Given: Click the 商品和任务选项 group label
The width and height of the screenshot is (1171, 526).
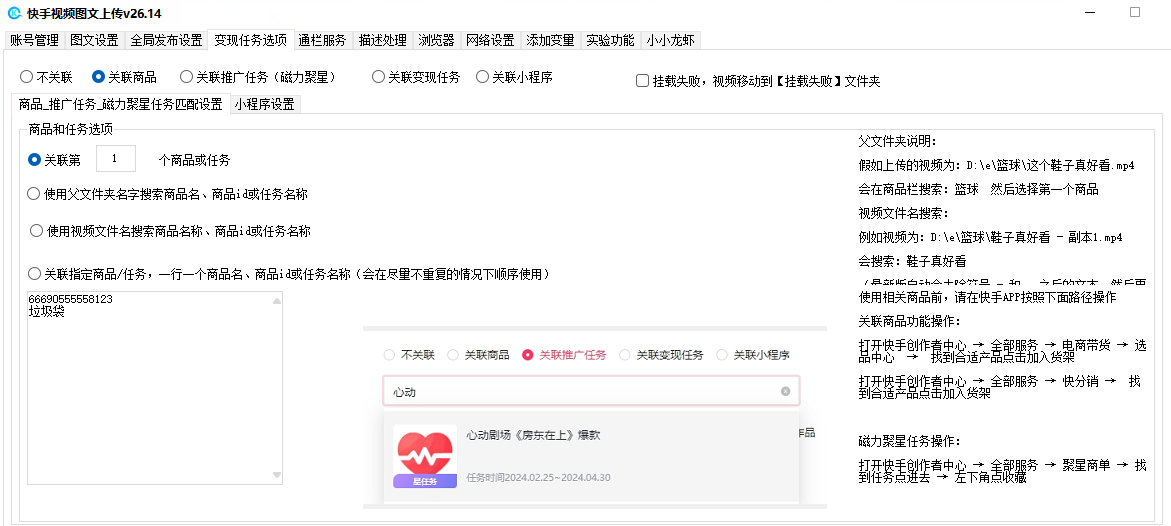Looking at the screenshot, I should 70,130.
